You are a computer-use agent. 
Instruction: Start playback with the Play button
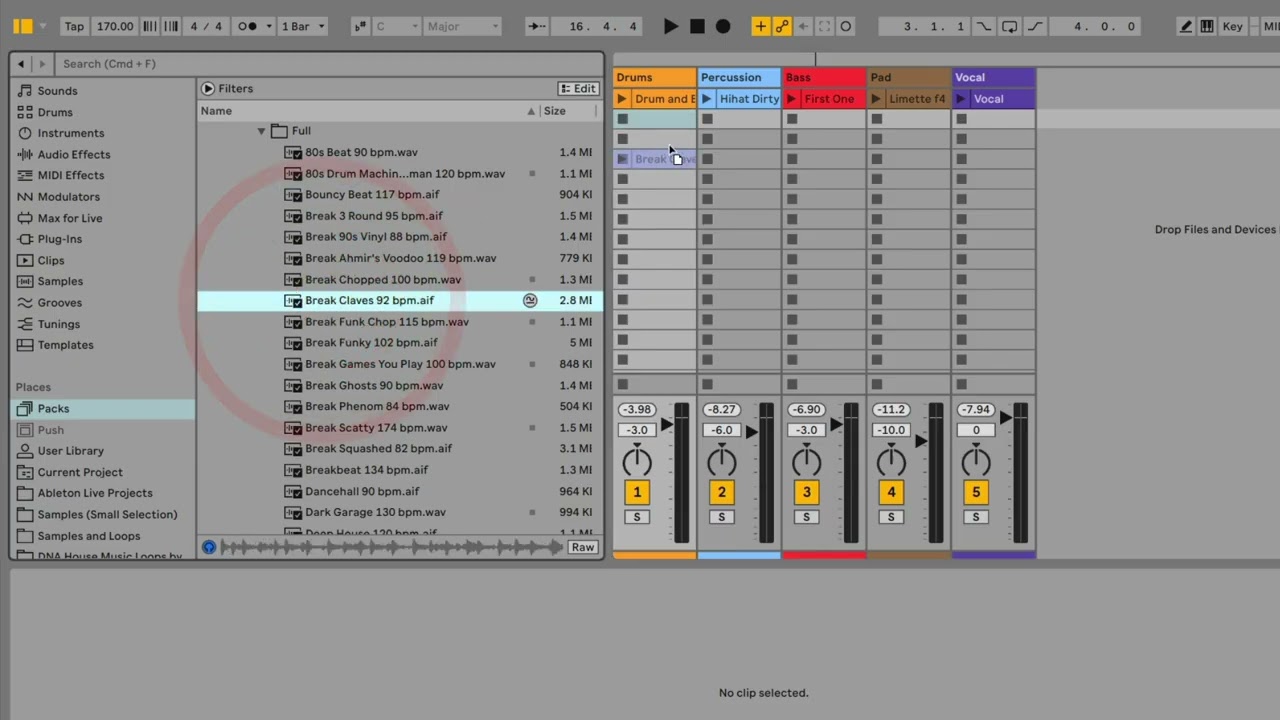tap(671, 26)
